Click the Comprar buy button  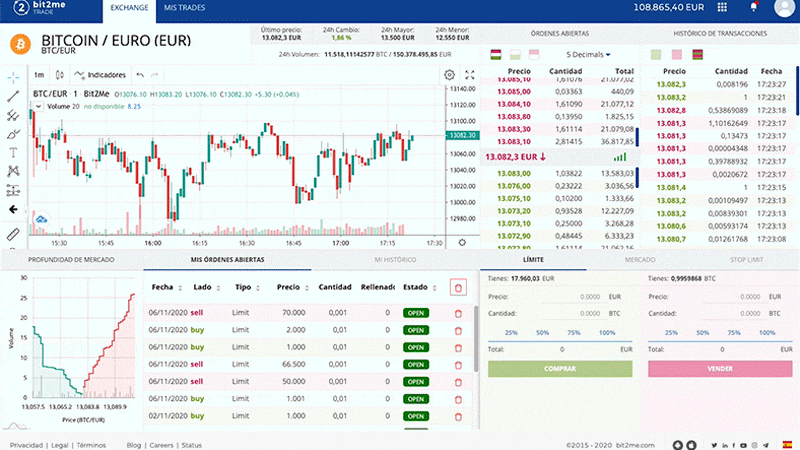point(560,369)
